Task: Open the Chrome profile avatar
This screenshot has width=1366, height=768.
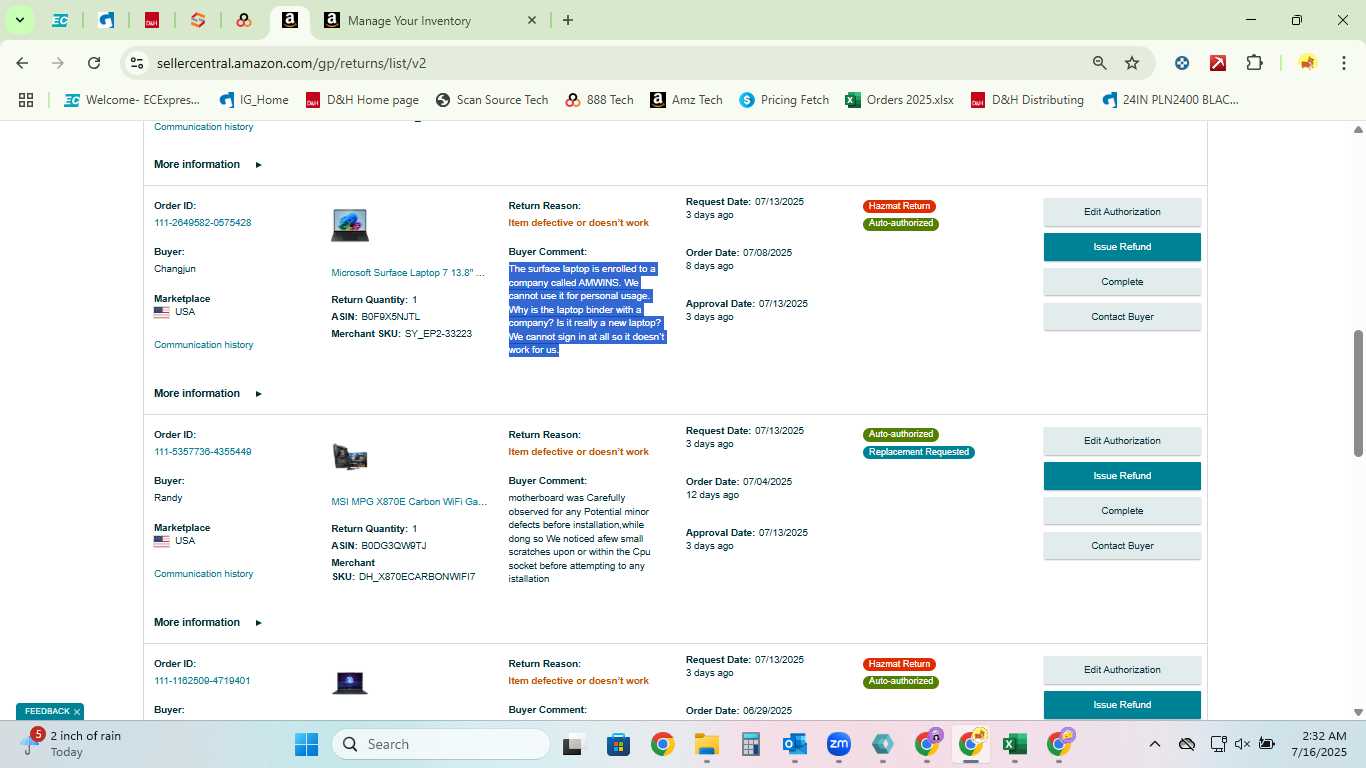Action: 1307,63
